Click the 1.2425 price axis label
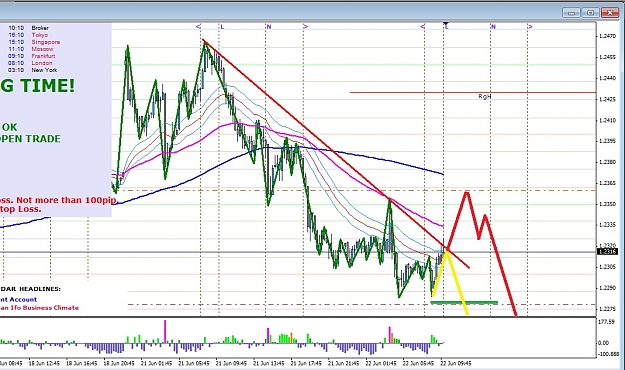 607,99
